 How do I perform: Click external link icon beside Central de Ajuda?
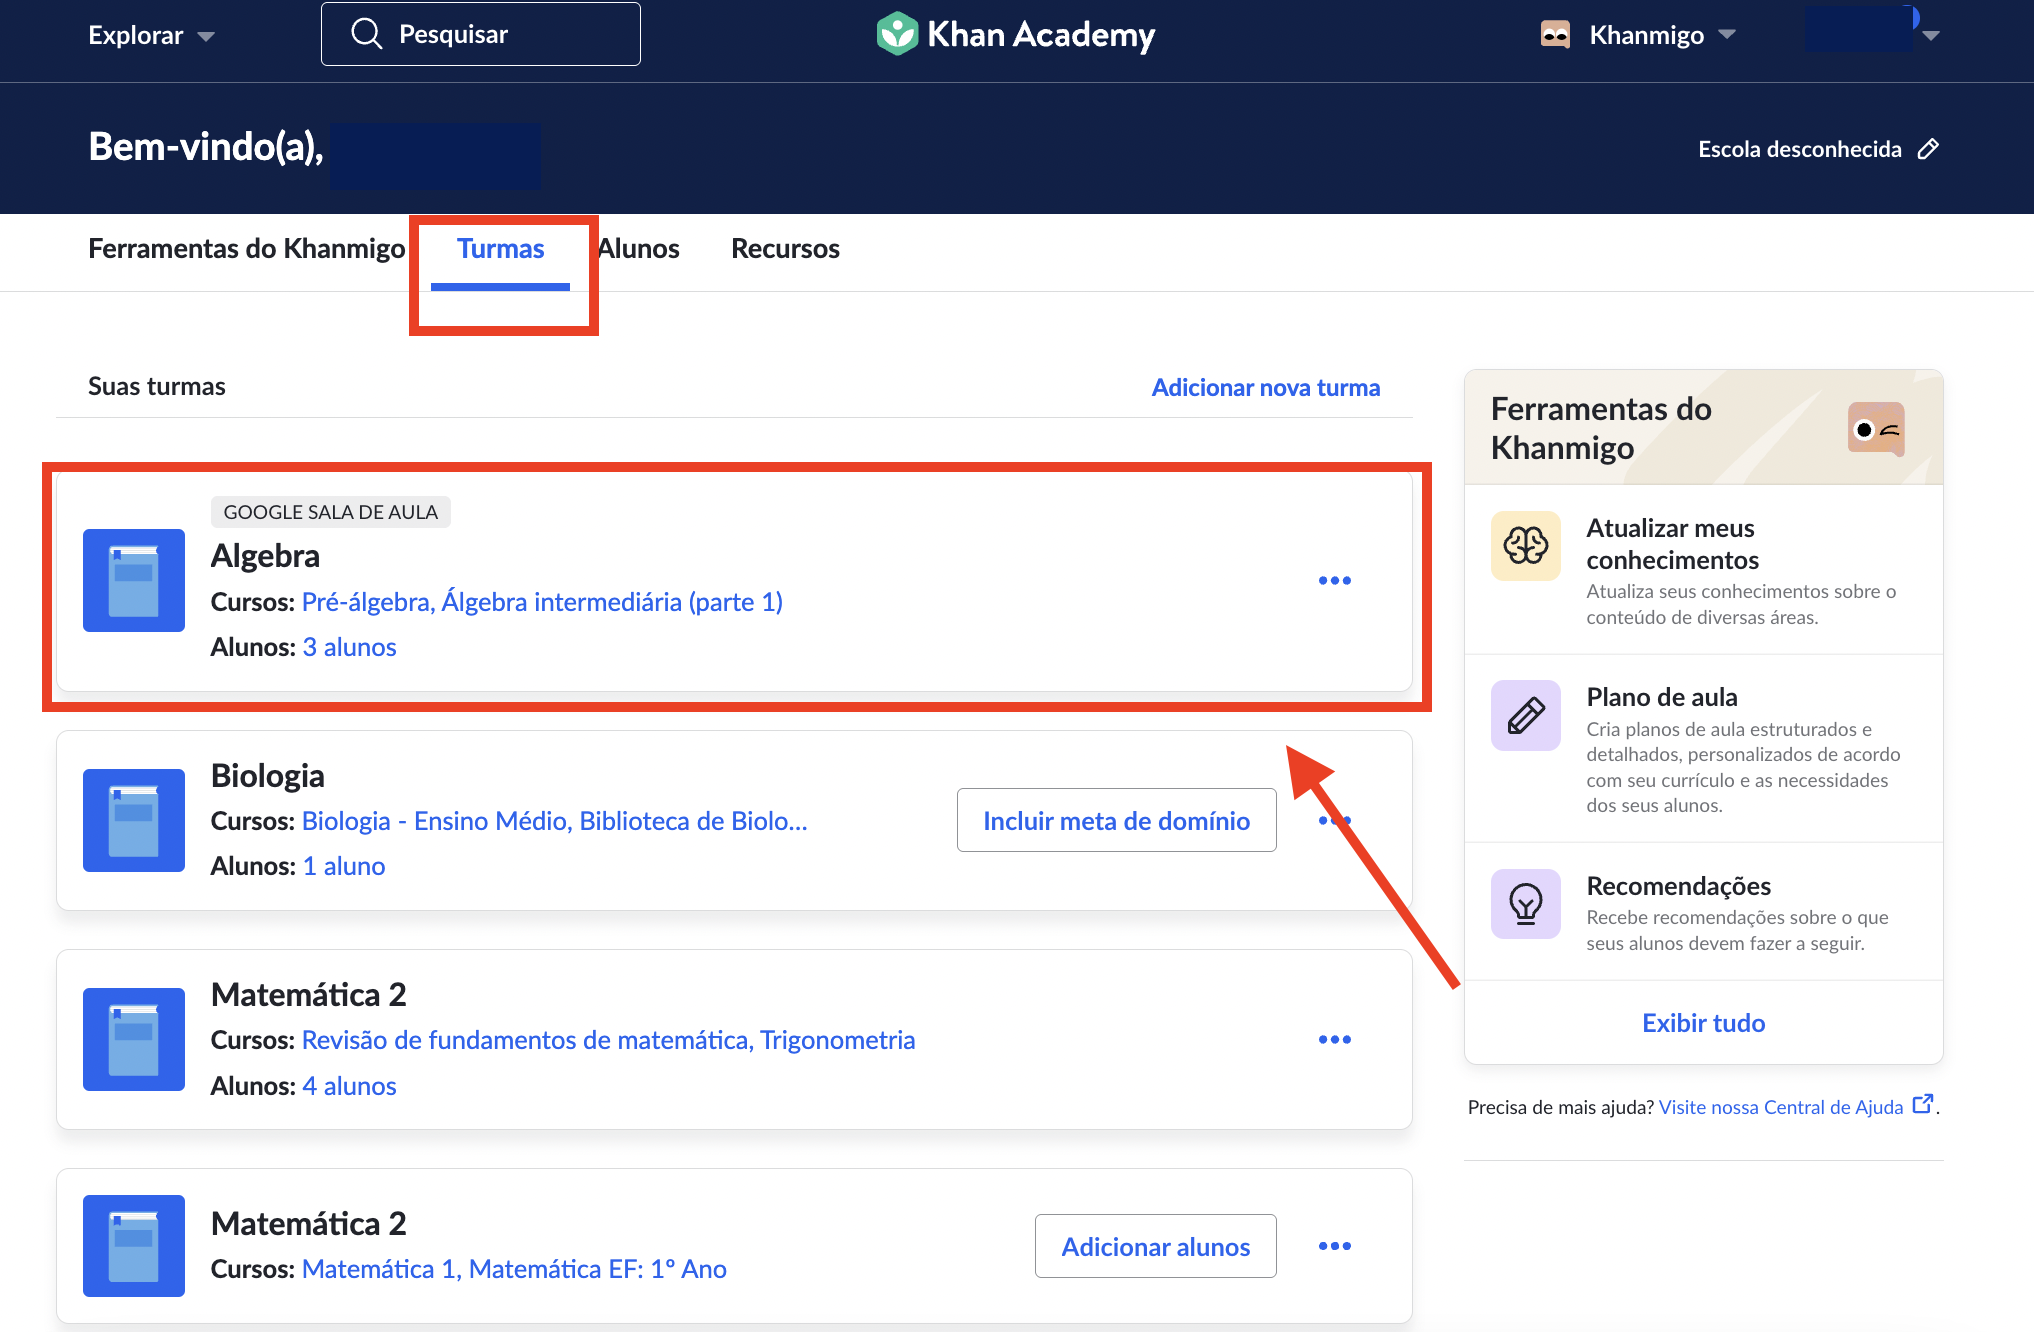1922,1104
